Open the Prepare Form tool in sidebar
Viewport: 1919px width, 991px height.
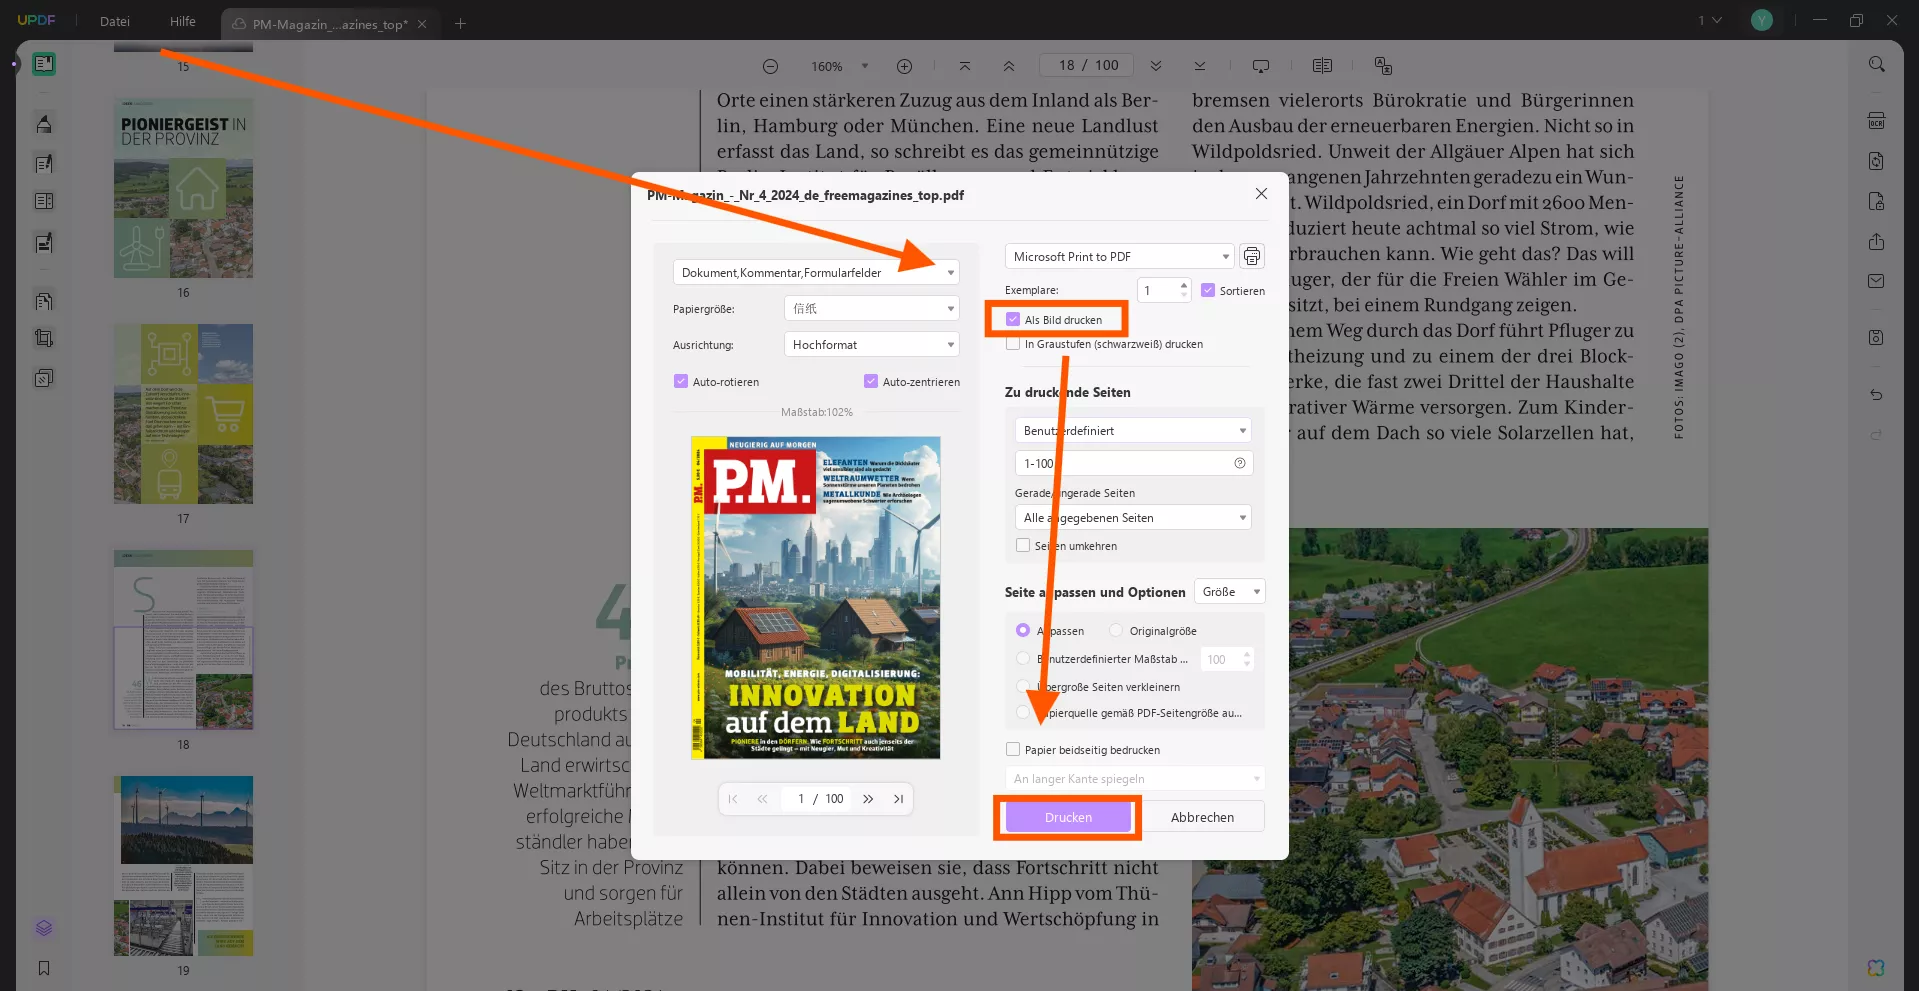click(x=44, y=201)
